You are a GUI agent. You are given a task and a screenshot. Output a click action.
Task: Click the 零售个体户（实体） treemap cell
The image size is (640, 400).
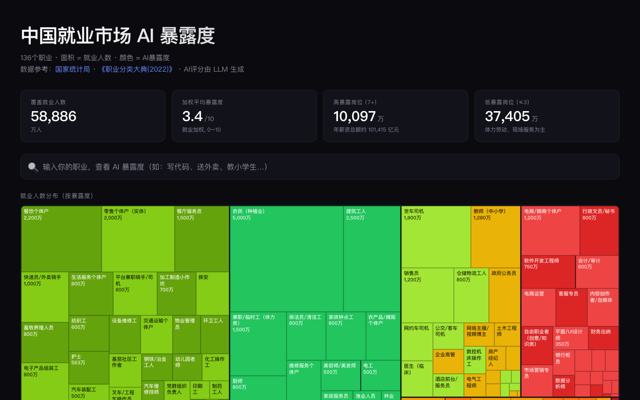point(138,239)
